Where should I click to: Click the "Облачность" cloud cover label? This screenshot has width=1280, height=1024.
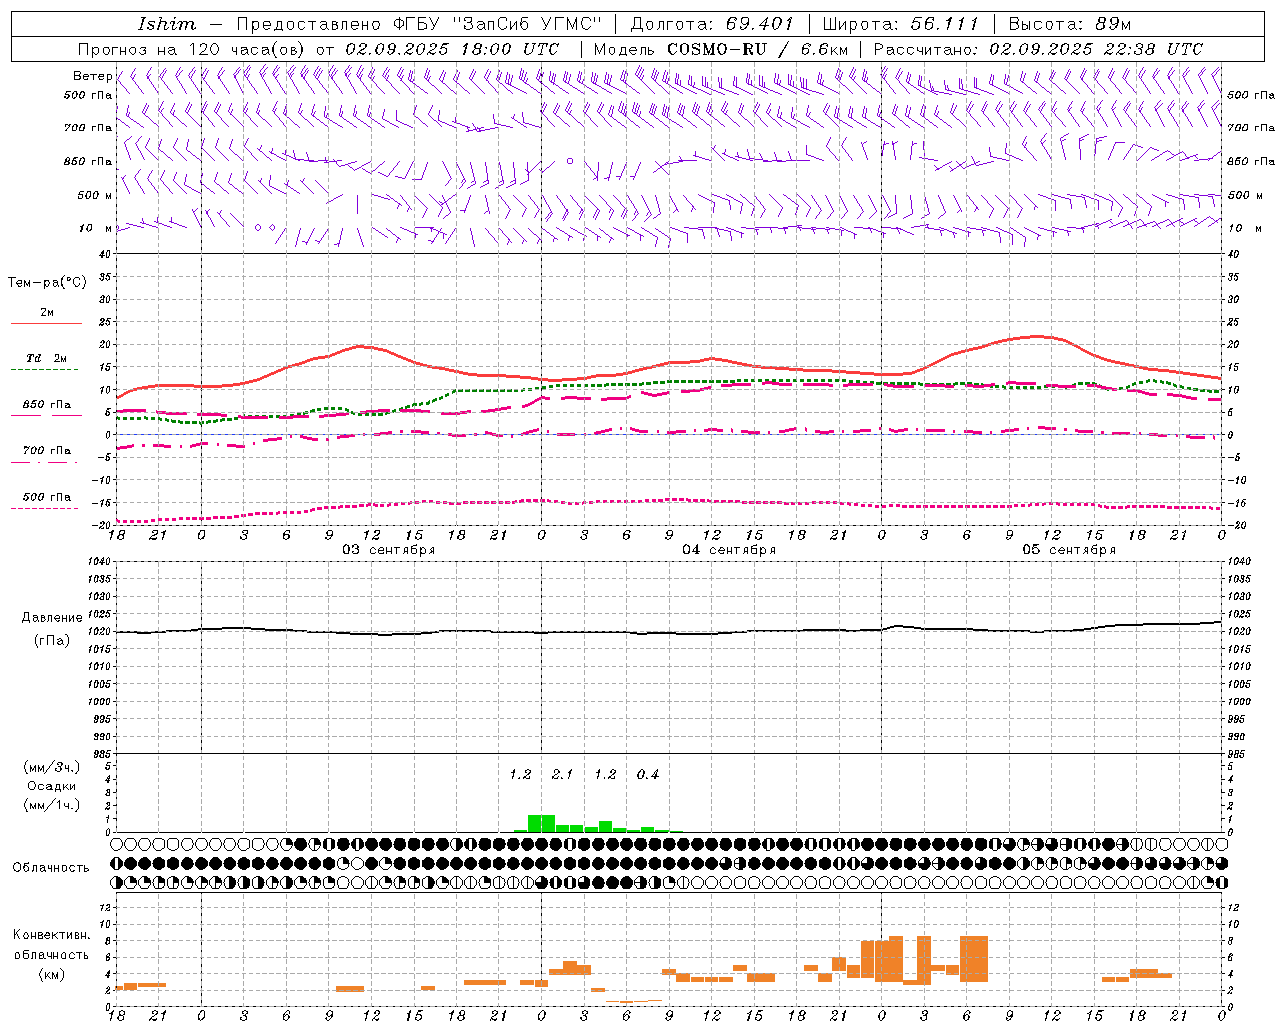tap(51, 868)
